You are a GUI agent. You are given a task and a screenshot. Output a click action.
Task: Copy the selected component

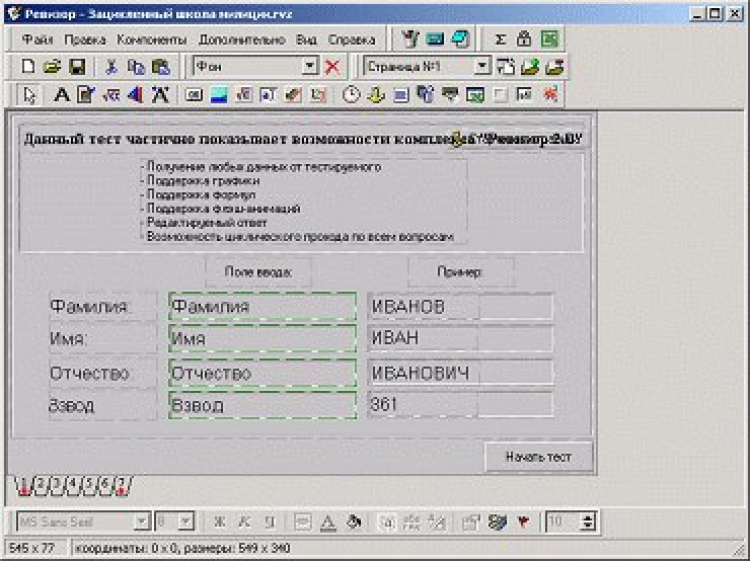[x=136, y=67]
